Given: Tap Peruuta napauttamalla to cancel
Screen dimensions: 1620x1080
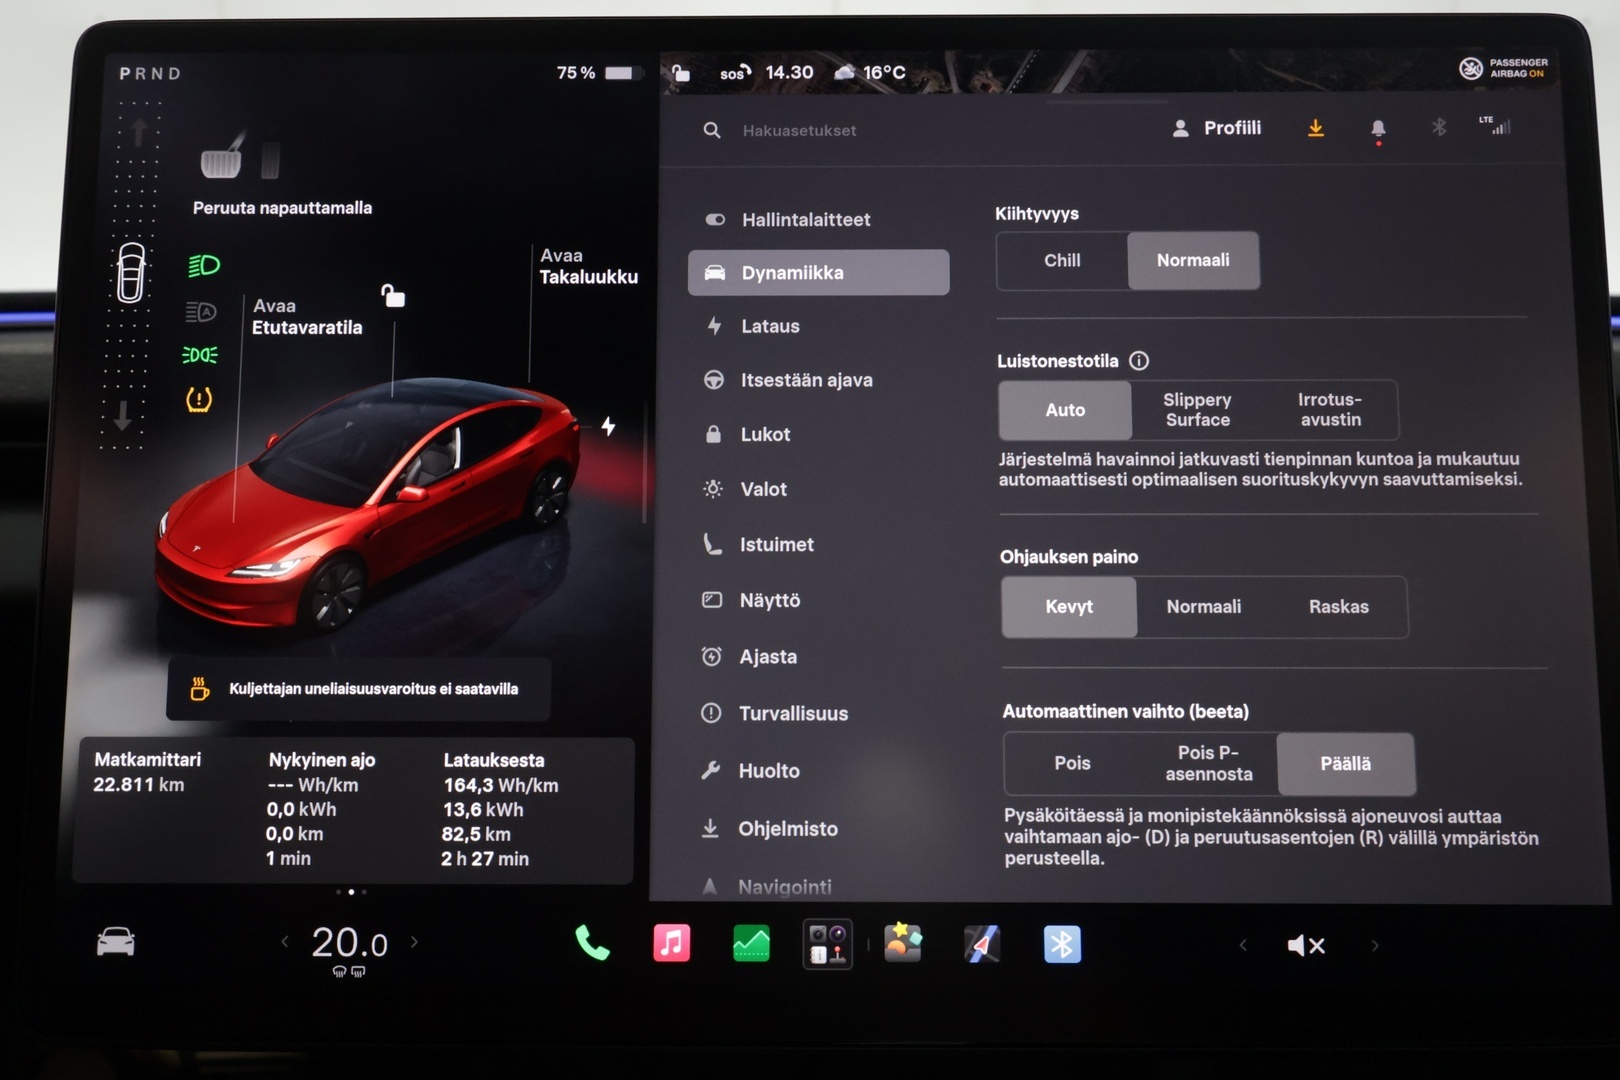Looking at the screenshot, I should click(x=282, y=208).
